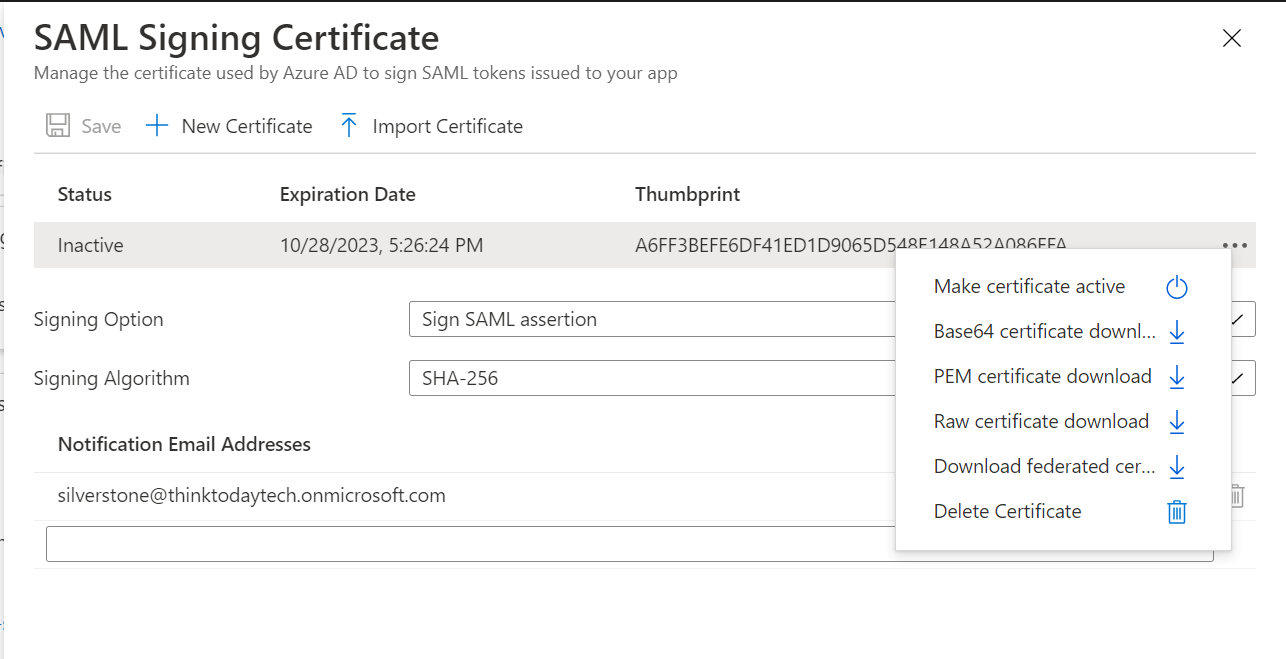Viewport: 1286px width, 659px height.
Task: Close the SAML Signing Certificate panel
Action: coord(1232,39)
